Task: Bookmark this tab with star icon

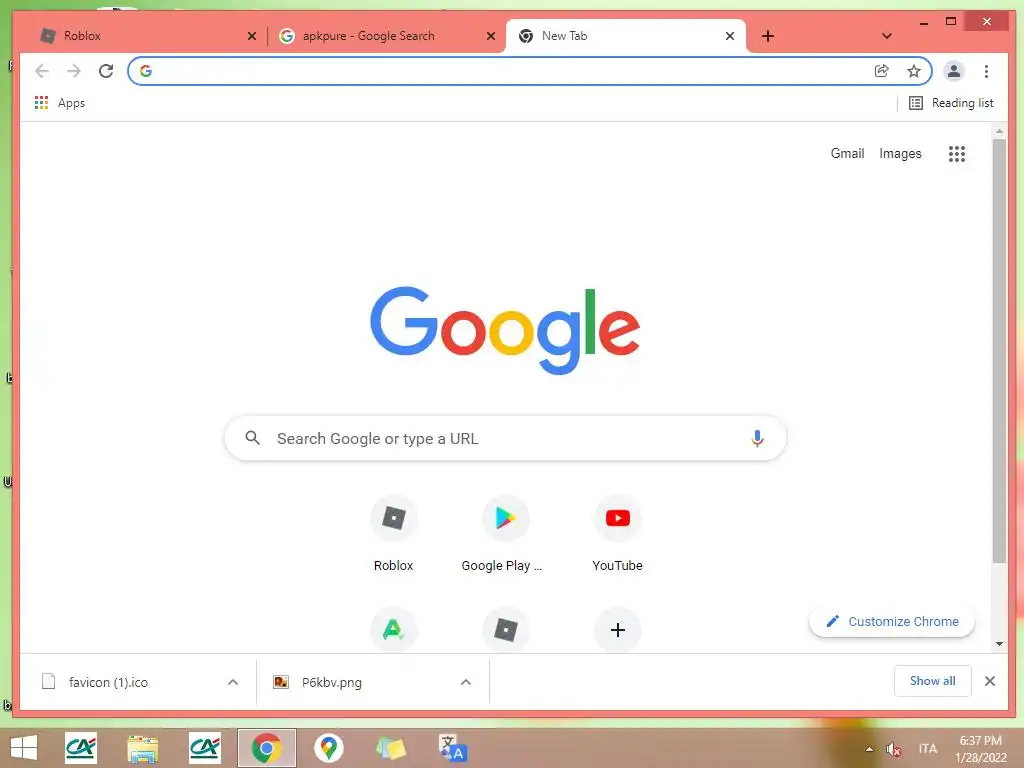Action: click(914, 71)
